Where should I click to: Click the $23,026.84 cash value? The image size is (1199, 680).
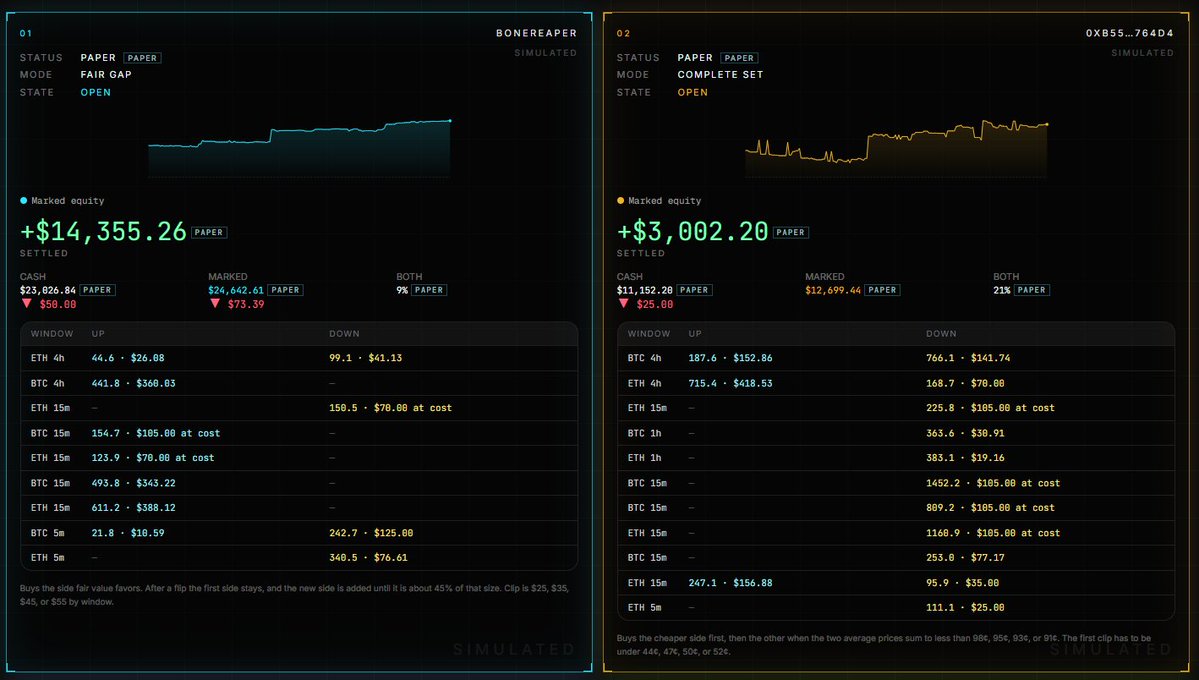click(48, 290)
